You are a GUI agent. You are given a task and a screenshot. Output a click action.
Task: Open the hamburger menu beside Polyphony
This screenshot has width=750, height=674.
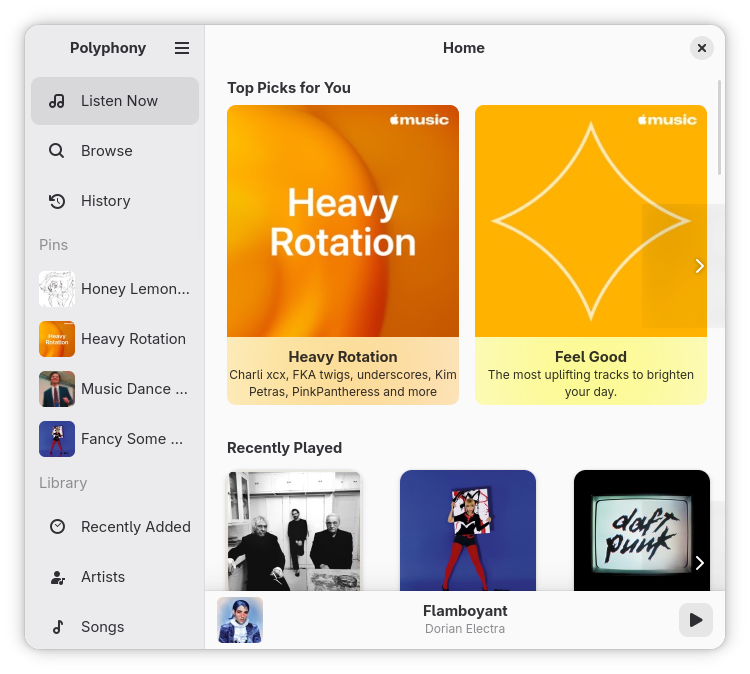coord(182,48)
